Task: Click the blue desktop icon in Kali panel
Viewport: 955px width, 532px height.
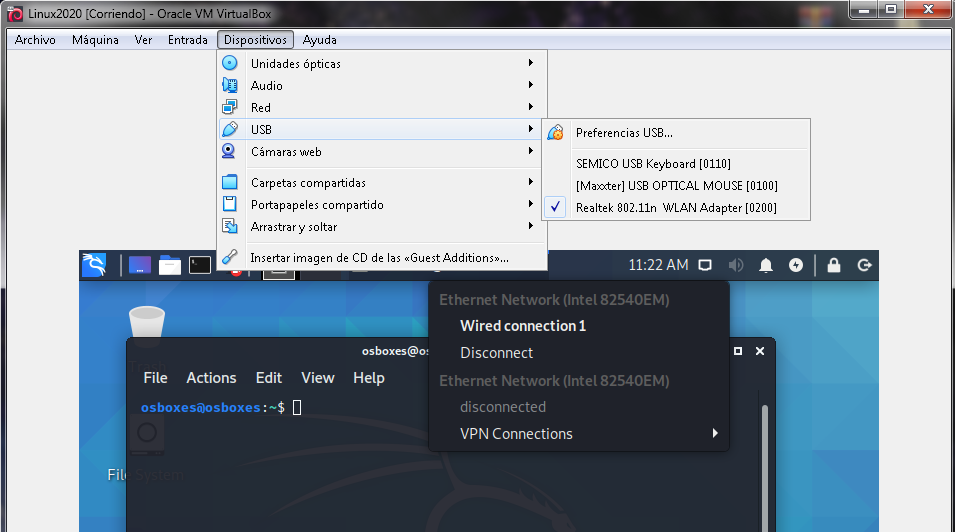Action: tap(139, 265)
